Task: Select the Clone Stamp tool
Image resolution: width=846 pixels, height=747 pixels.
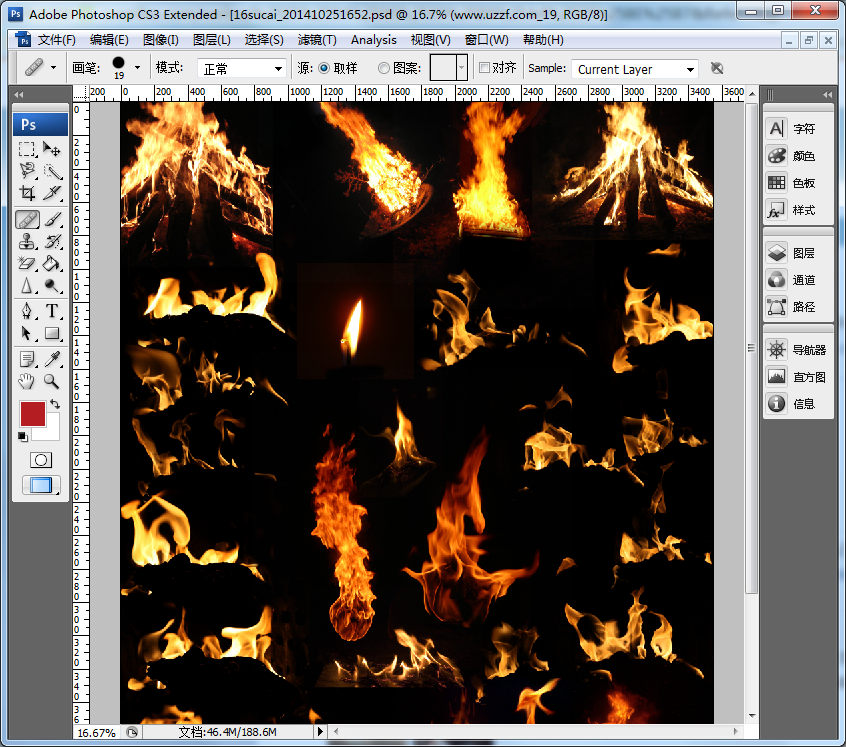Action: (x=28, y=241)
